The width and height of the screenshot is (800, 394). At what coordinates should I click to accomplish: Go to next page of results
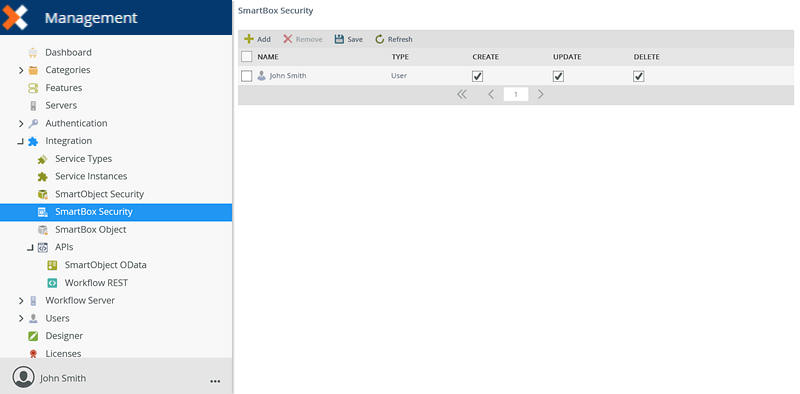point(541,94)
